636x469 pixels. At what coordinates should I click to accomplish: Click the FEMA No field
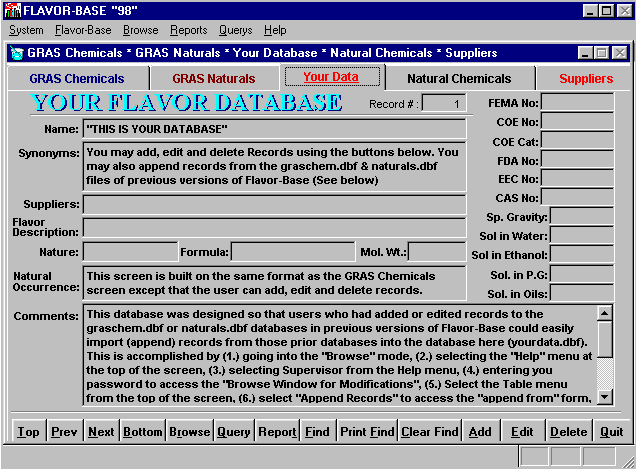(578, 102)
